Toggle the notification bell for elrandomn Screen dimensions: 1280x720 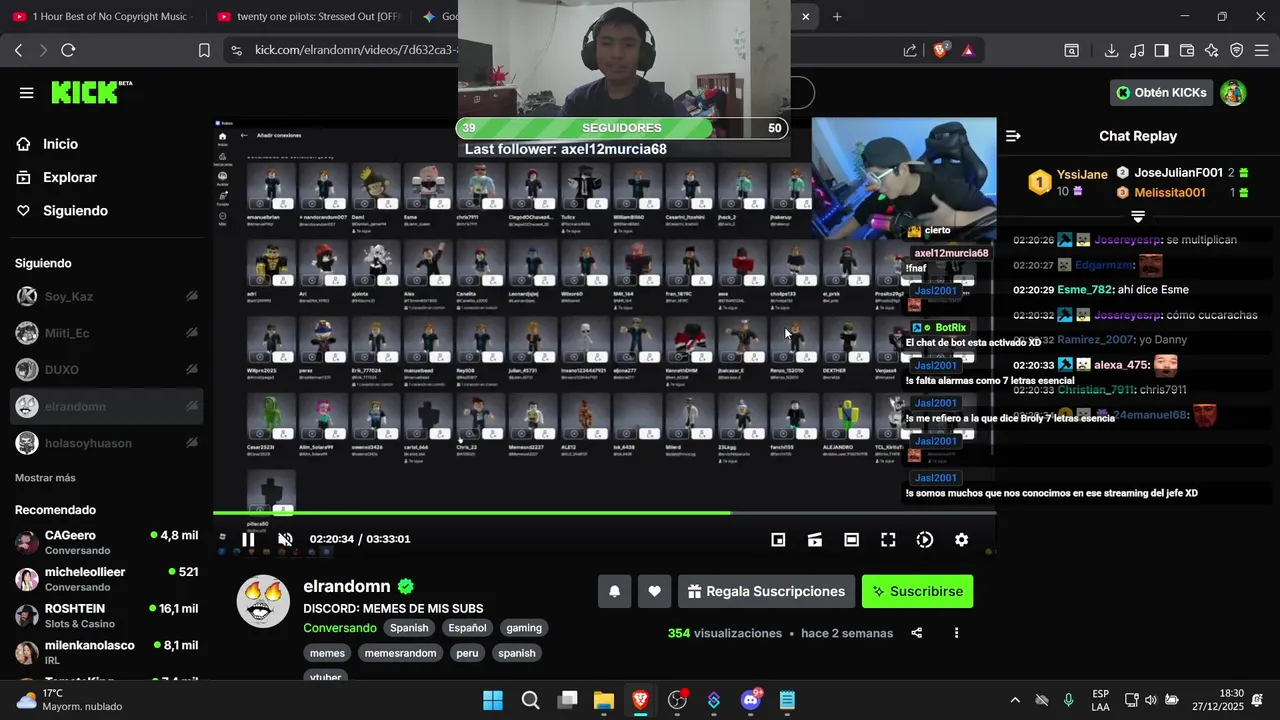click(615, 591)
